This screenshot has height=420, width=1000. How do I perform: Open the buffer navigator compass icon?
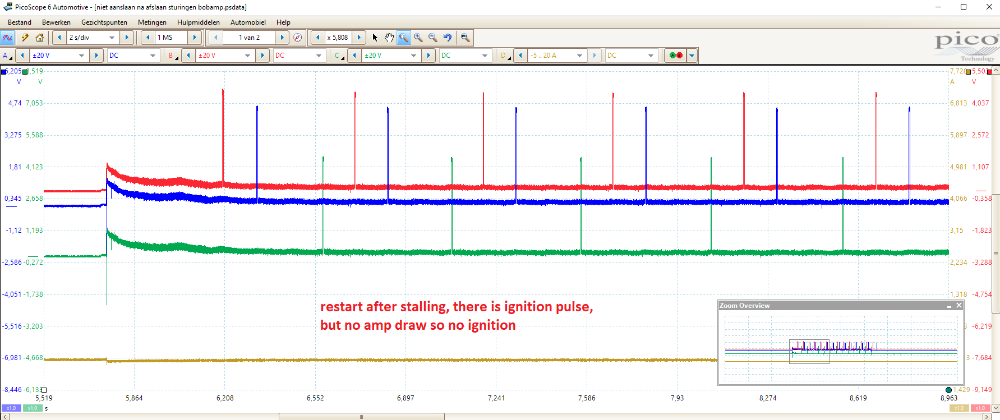coord(297,37)
